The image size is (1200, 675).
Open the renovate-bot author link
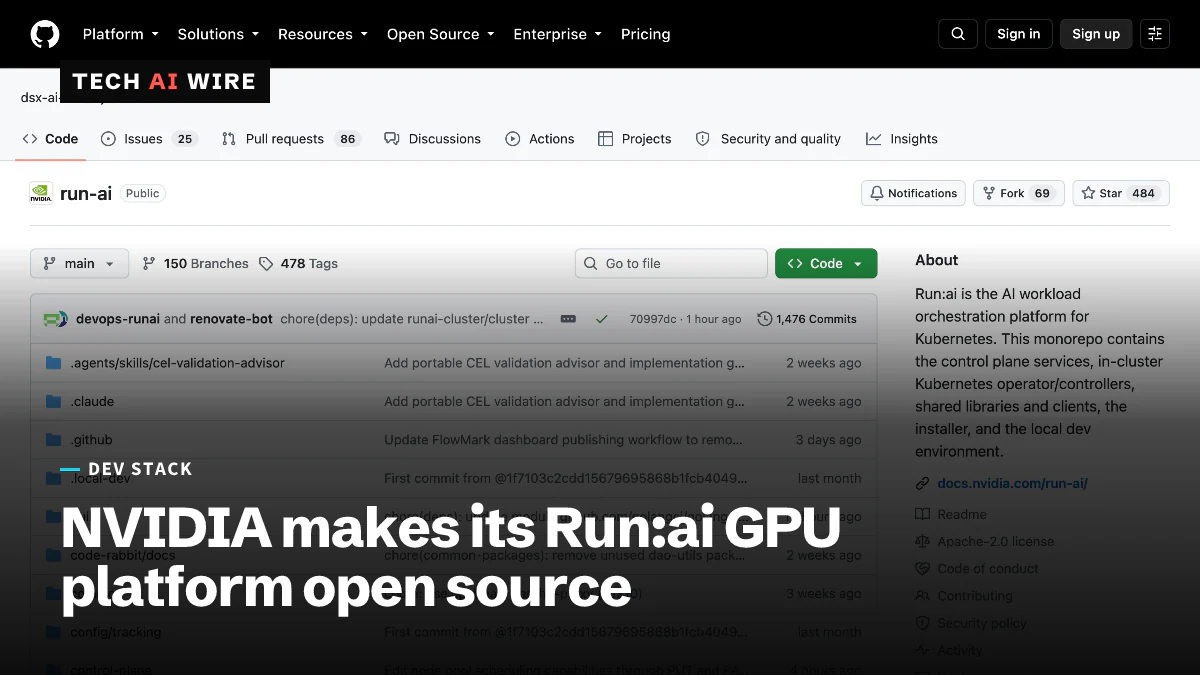point(231,319)
